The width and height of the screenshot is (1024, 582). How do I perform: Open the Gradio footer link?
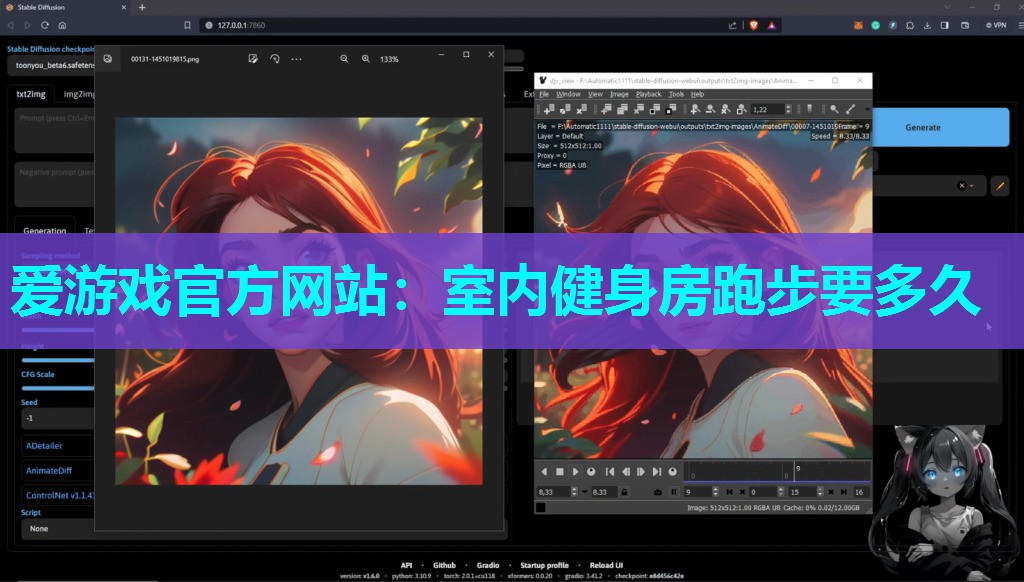(488, 565)
